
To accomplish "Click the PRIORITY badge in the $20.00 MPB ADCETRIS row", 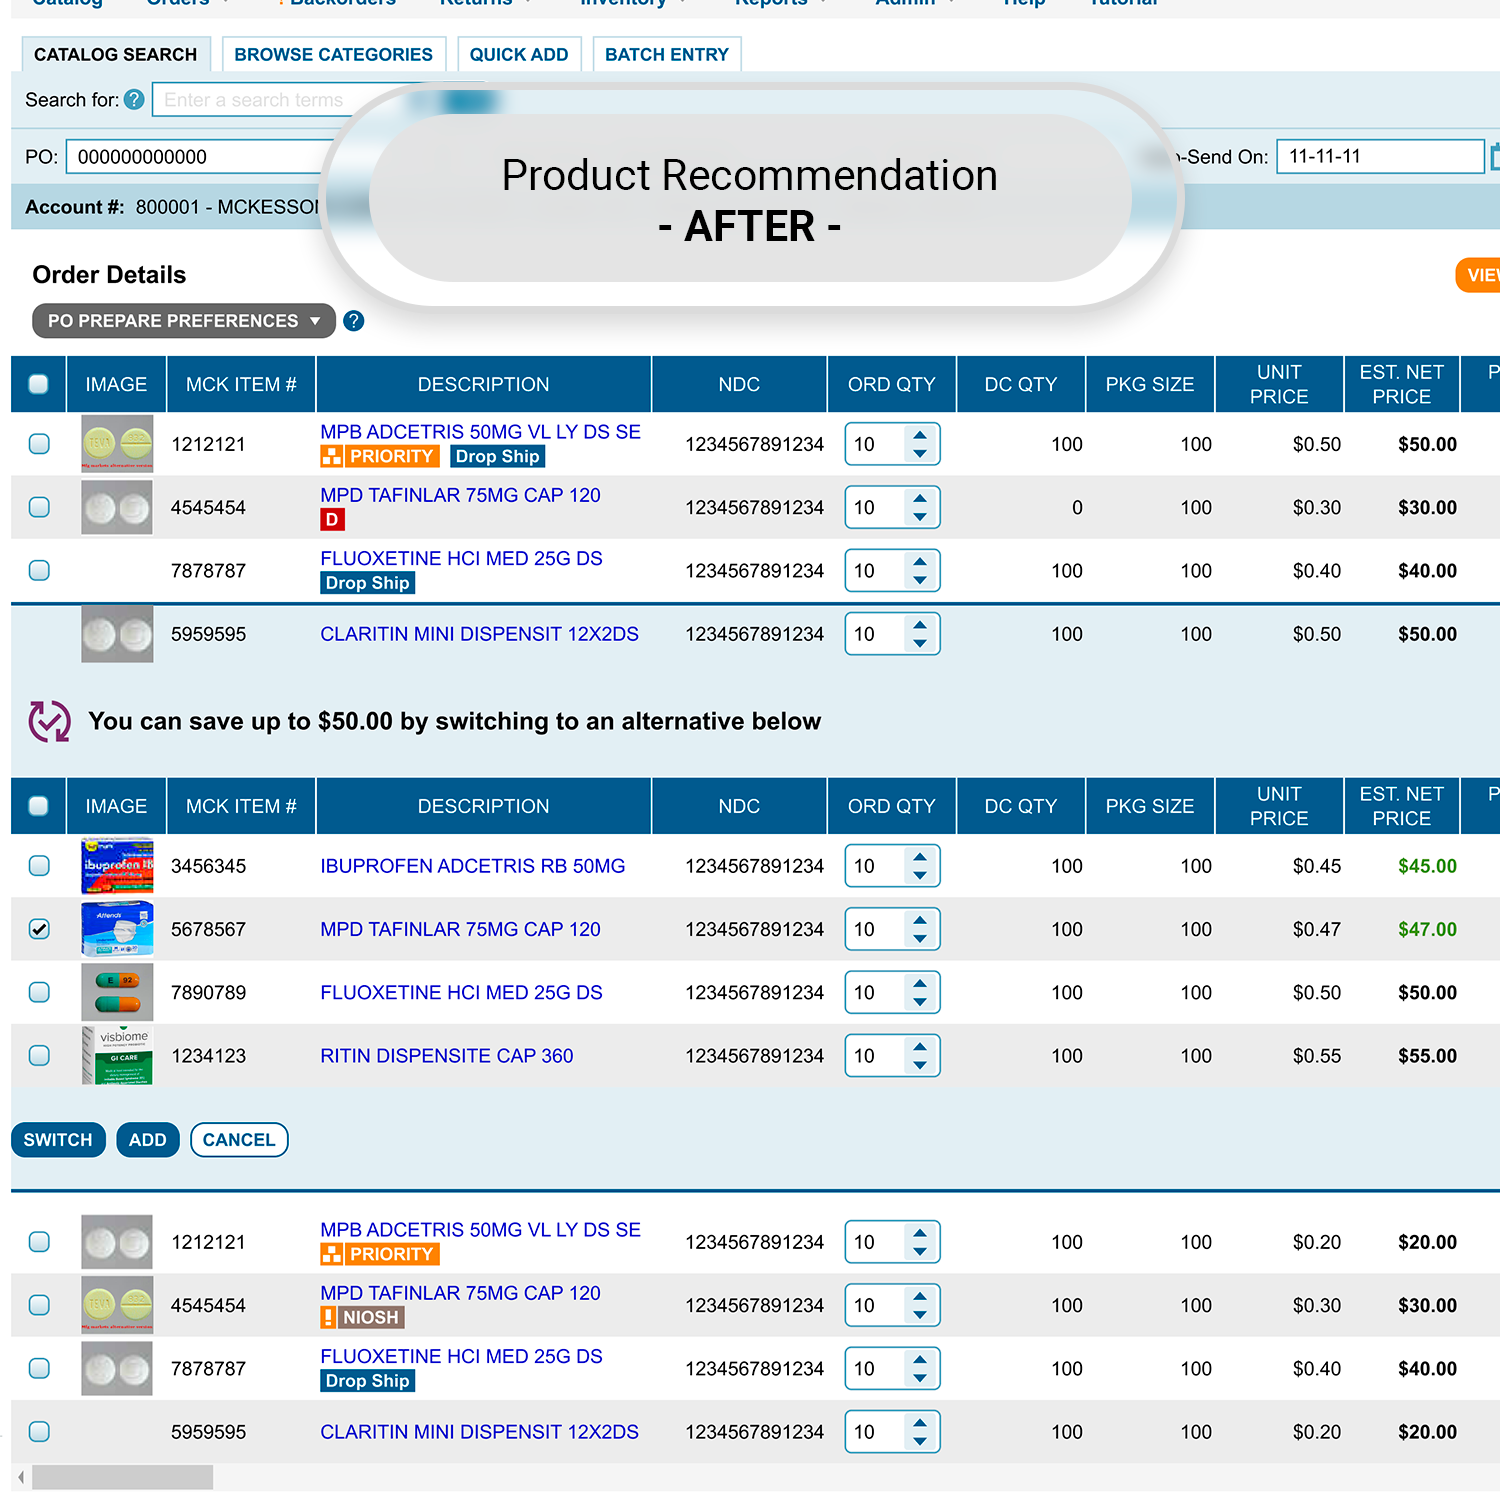I will point(380,1255).
